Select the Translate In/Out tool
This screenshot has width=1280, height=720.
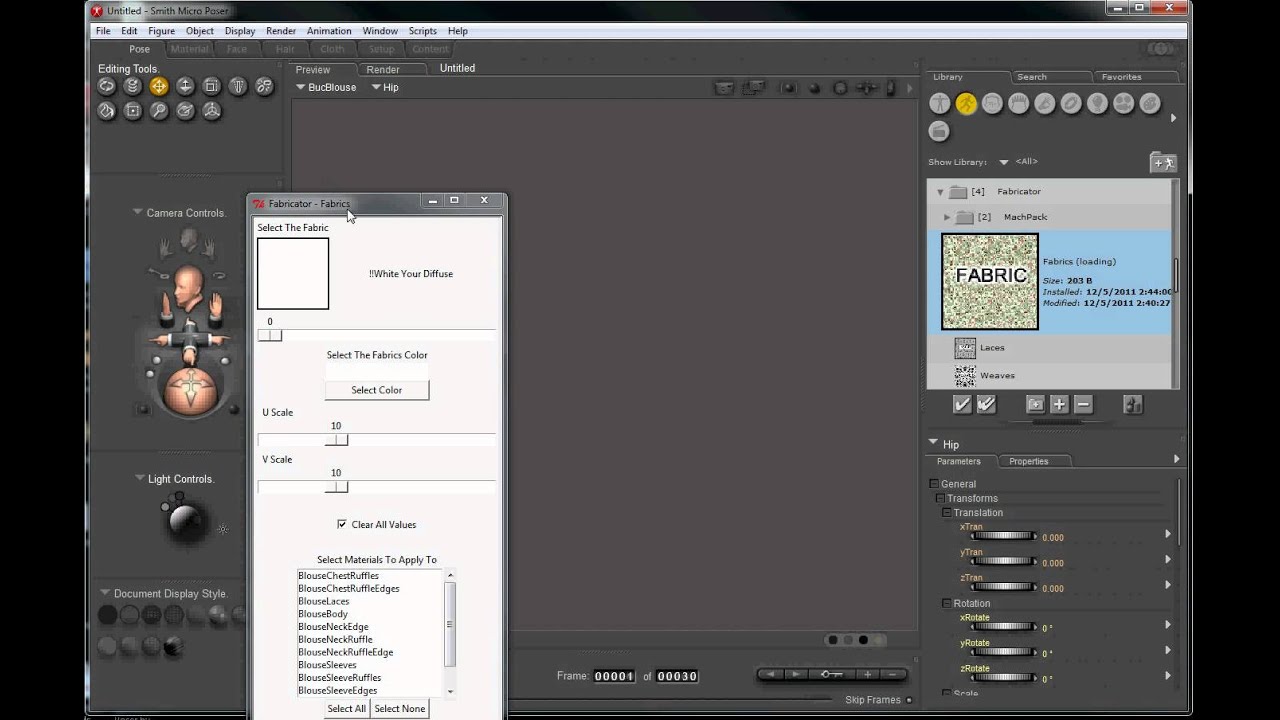click(185, 86)
